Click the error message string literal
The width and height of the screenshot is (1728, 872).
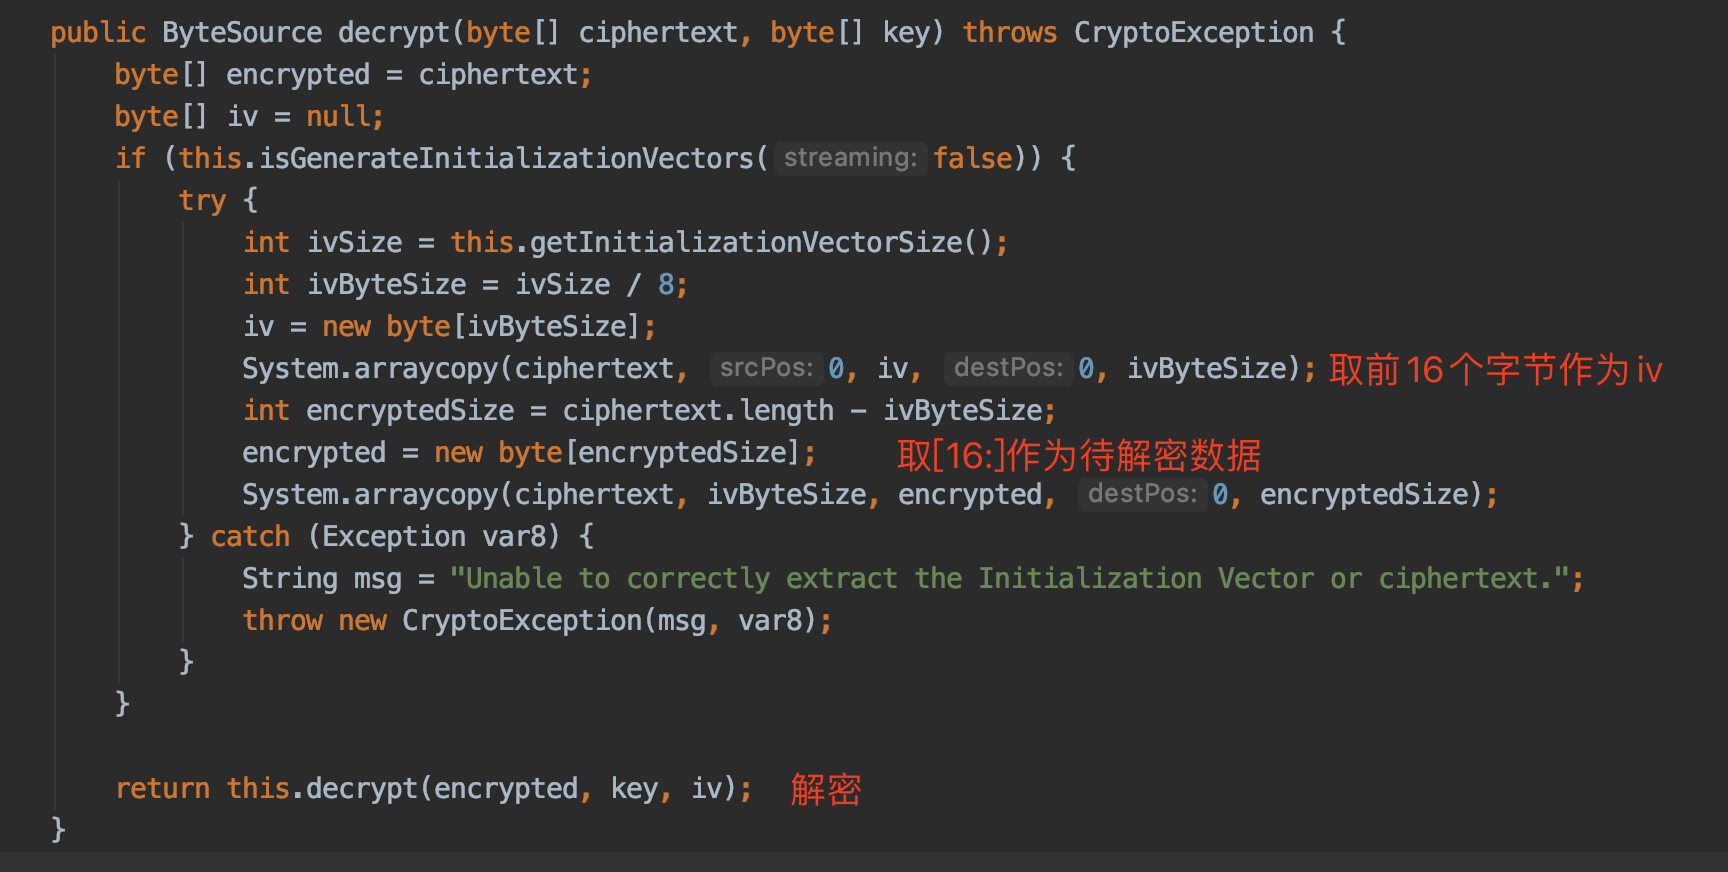[x=1010, y=579]
